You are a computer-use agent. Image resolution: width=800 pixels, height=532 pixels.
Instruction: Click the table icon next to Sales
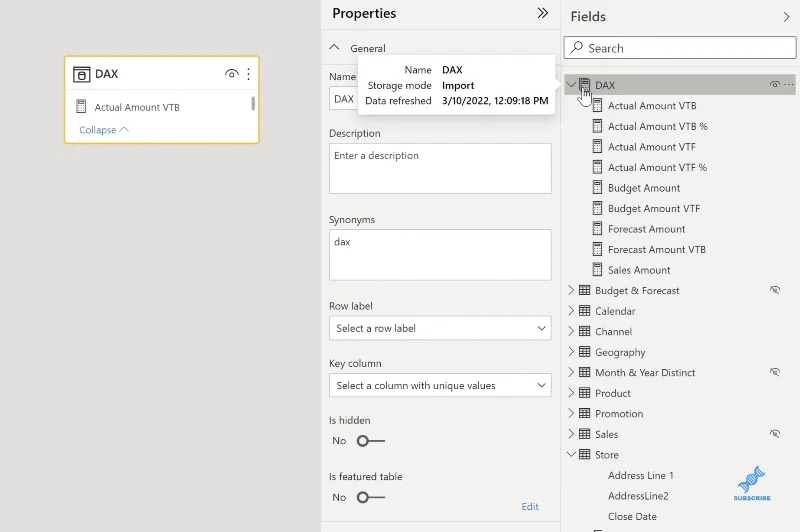585,434
